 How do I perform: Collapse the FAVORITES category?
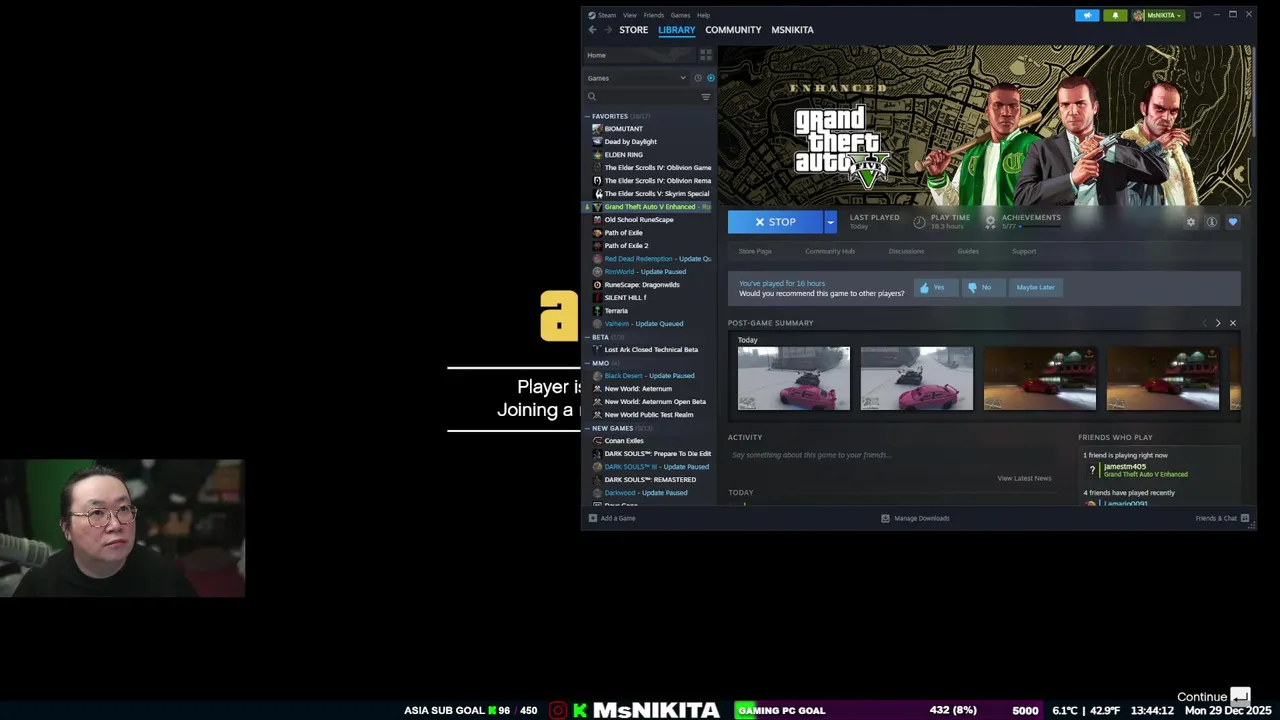point(588,116)
